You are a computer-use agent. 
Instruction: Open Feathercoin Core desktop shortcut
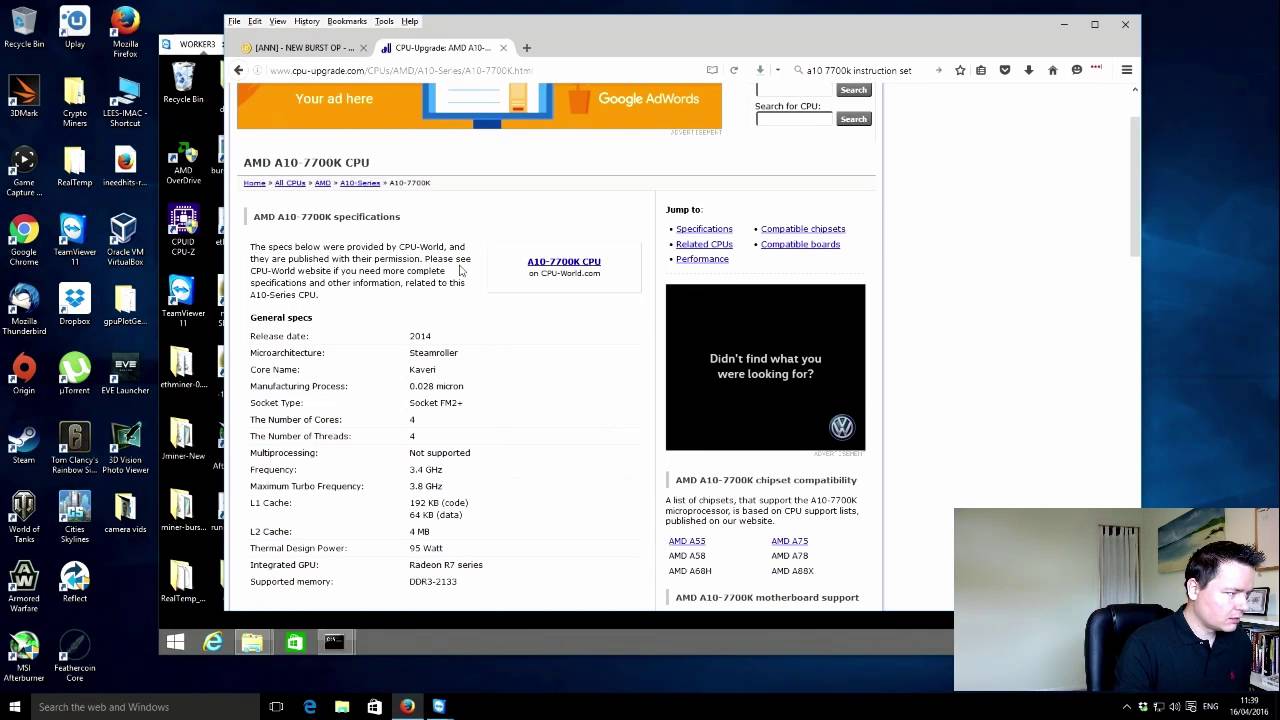point(75,657)
